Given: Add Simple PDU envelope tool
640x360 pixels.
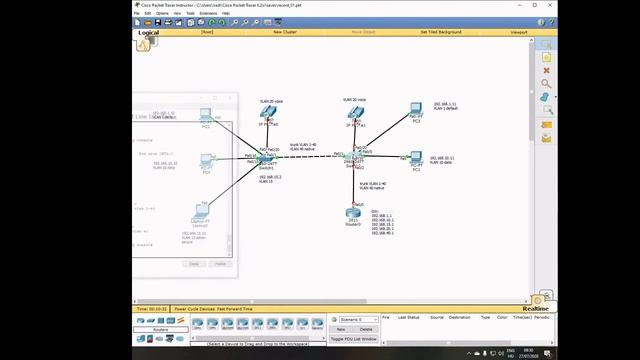Looking at the screenshot, I should [546, 125].
